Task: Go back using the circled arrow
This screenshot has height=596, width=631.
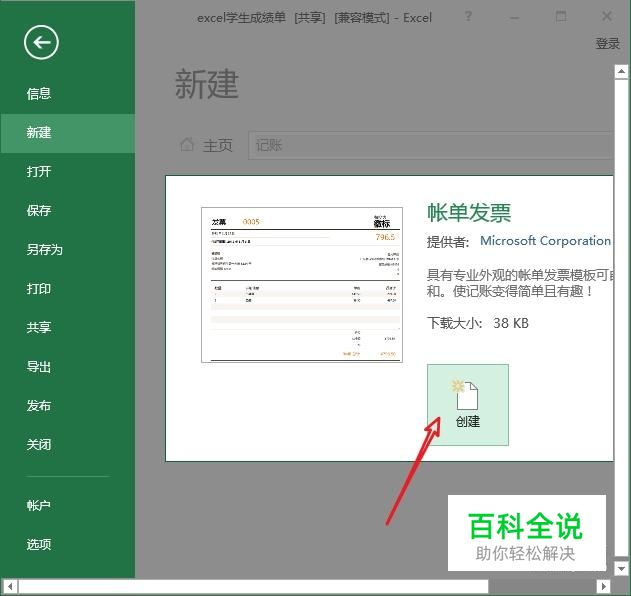Action: click(x=41, y=42)
